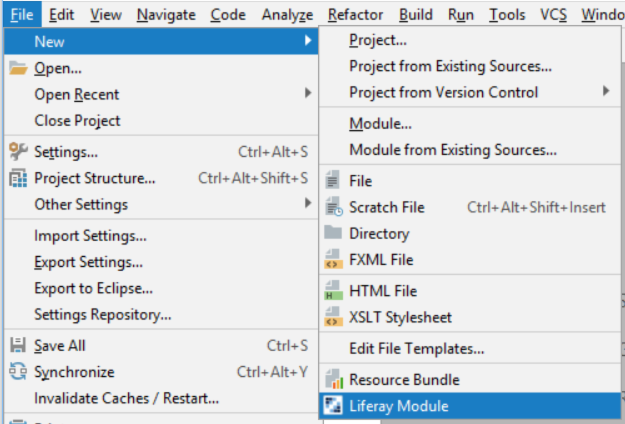Viewport: 625px width, 424px height.
Task: Expand the Other Settings submenu arrow
Action: click(x=308, y=203)
